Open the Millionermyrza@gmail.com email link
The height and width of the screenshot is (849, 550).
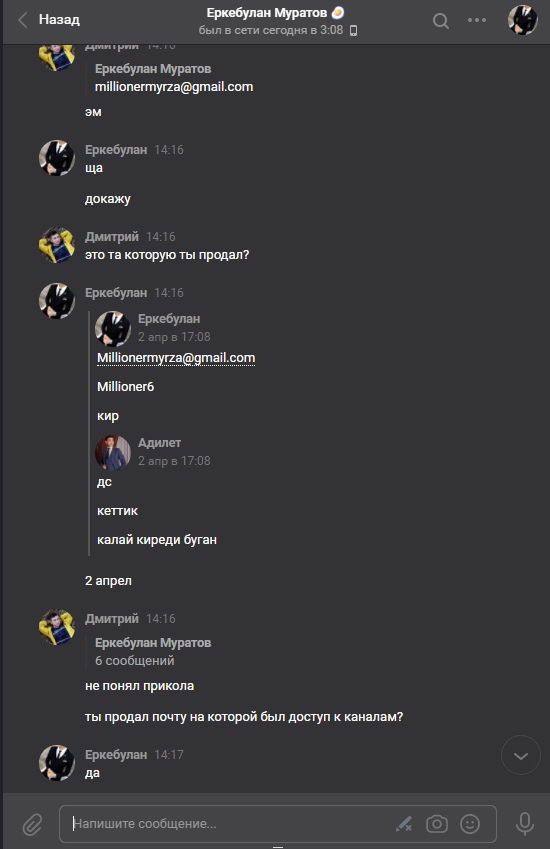click(176, 358)
